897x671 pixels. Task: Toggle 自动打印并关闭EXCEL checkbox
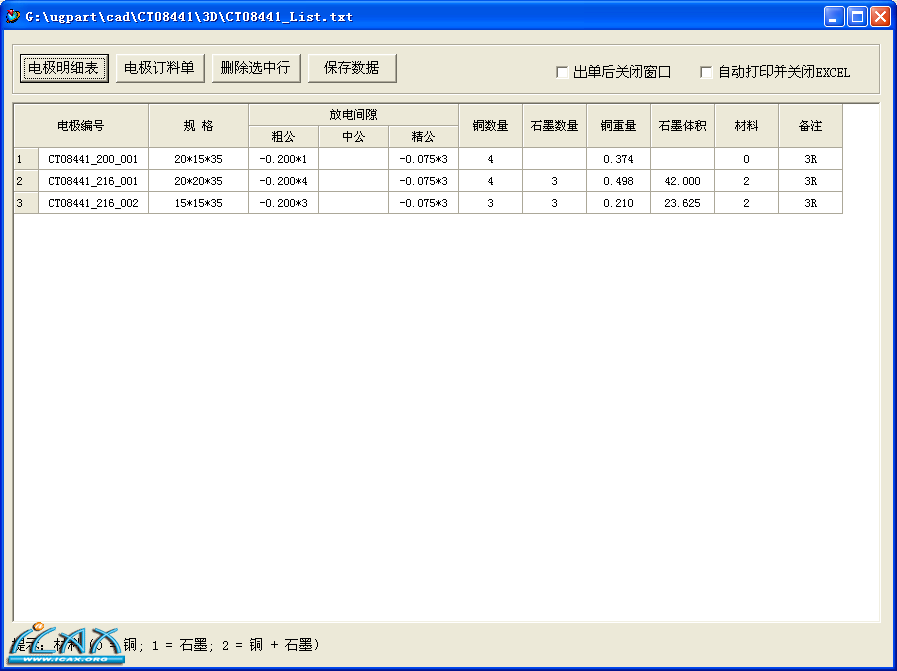(706, 73)
